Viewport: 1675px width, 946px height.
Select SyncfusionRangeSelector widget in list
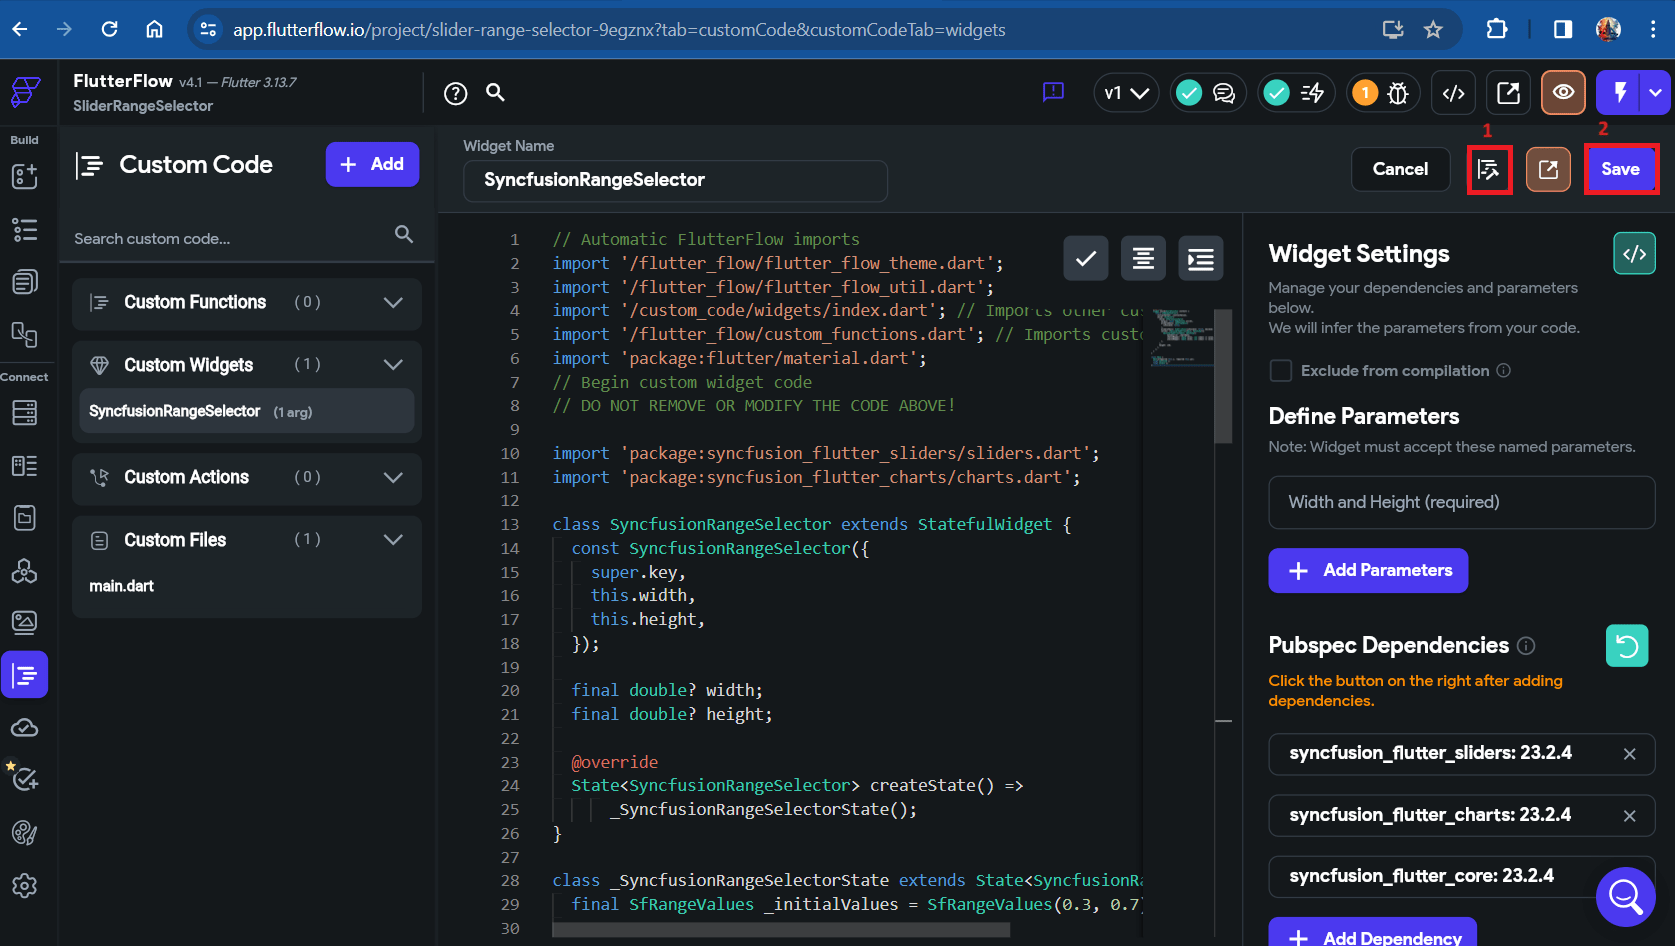[246, 411]
